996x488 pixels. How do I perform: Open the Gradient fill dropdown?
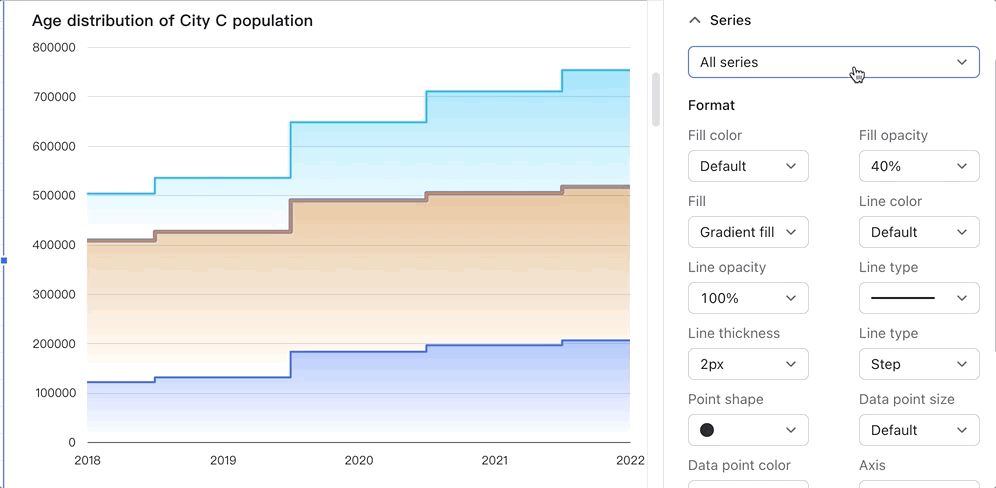pos(748,232)
